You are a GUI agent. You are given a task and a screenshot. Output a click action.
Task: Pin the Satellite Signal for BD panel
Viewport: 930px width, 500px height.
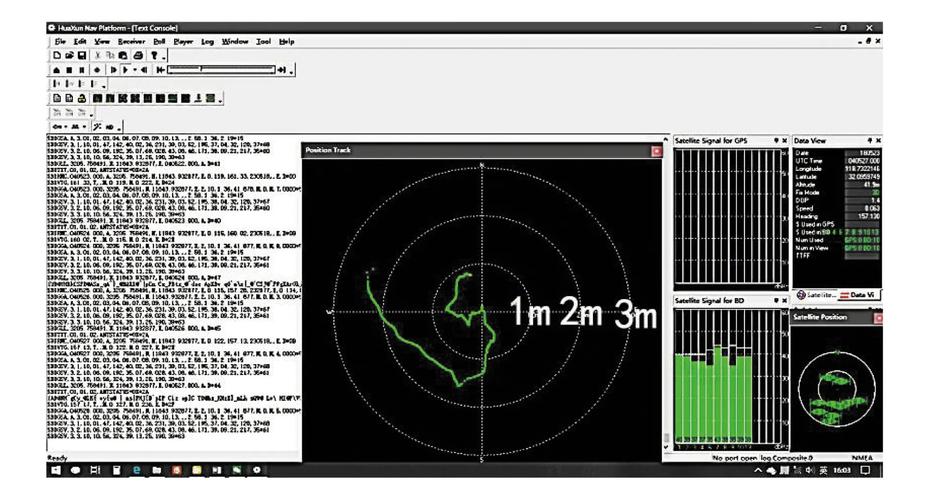click(776, 299)
